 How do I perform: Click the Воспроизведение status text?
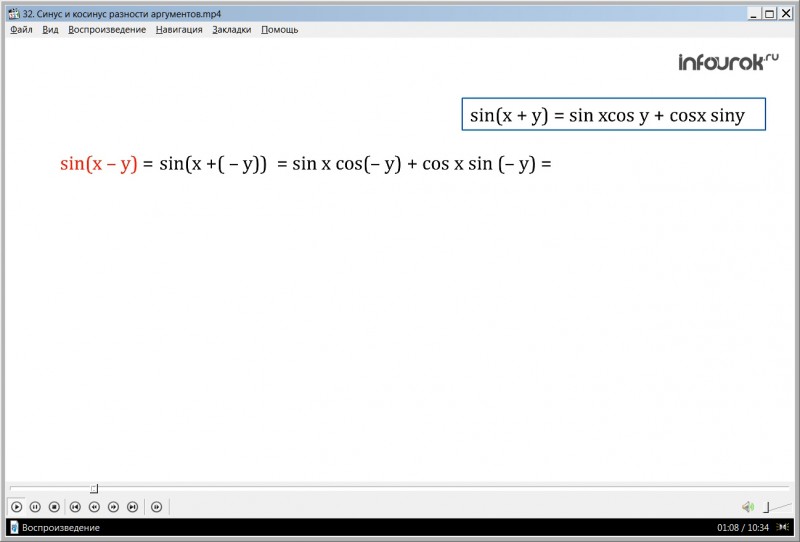click(x=61, y=528)
